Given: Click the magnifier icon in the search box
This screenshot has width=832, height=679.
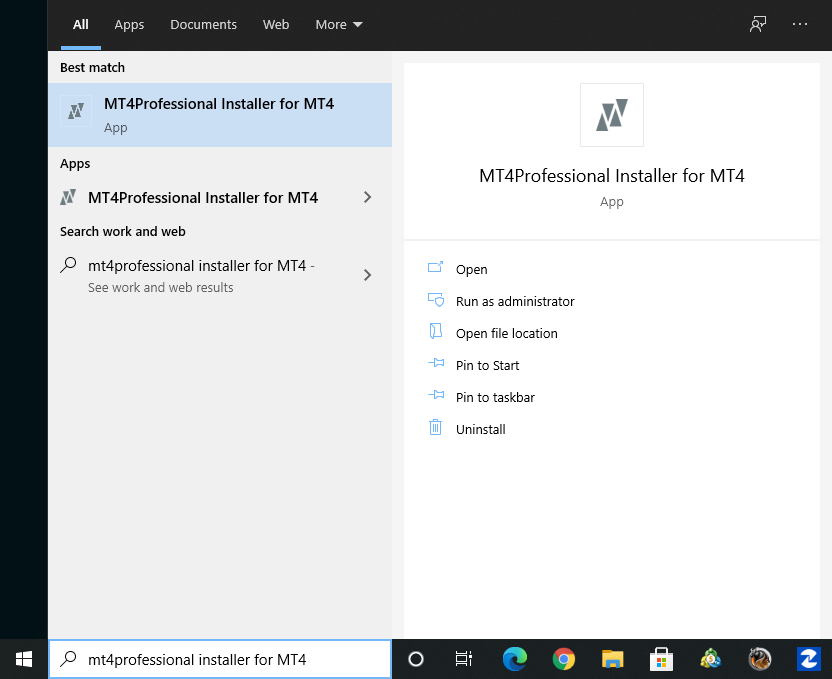Looking at the screenshot, I should click(68, 658).
